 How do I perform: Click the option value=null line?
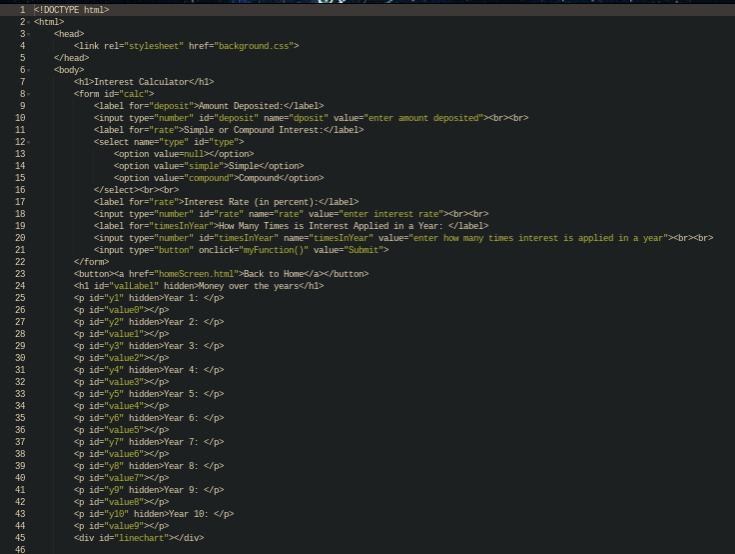pos(184,154)
